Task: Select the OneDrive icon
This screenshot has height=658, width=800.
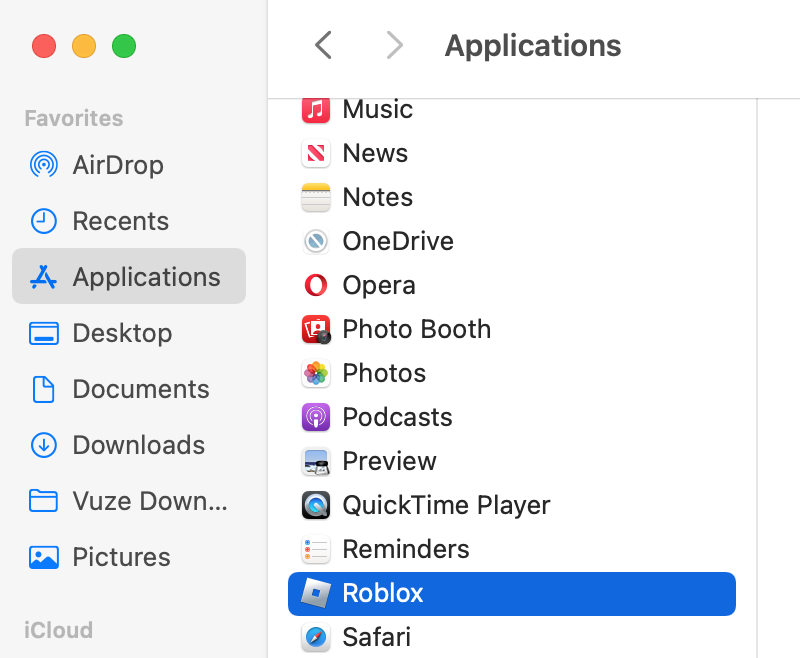Action: [x=316, y=242]
